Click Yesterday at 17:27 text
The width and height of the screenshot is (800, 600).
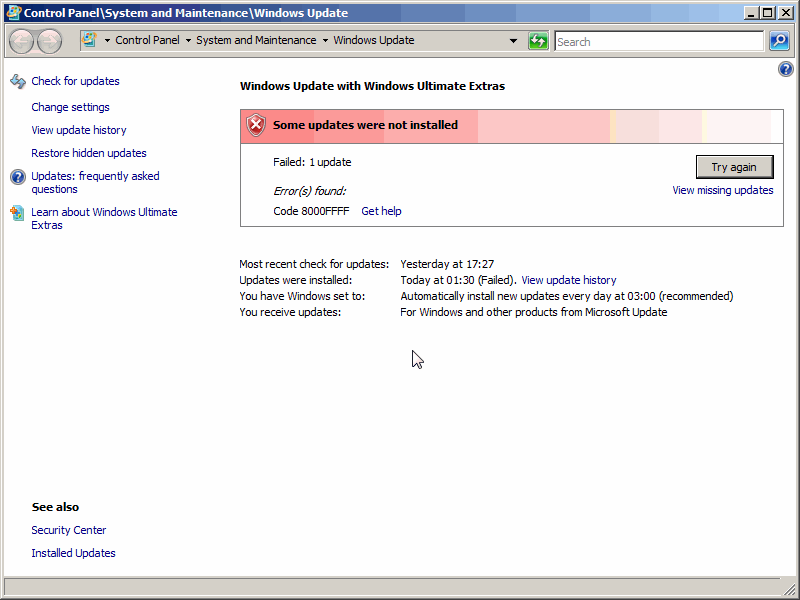447,264
